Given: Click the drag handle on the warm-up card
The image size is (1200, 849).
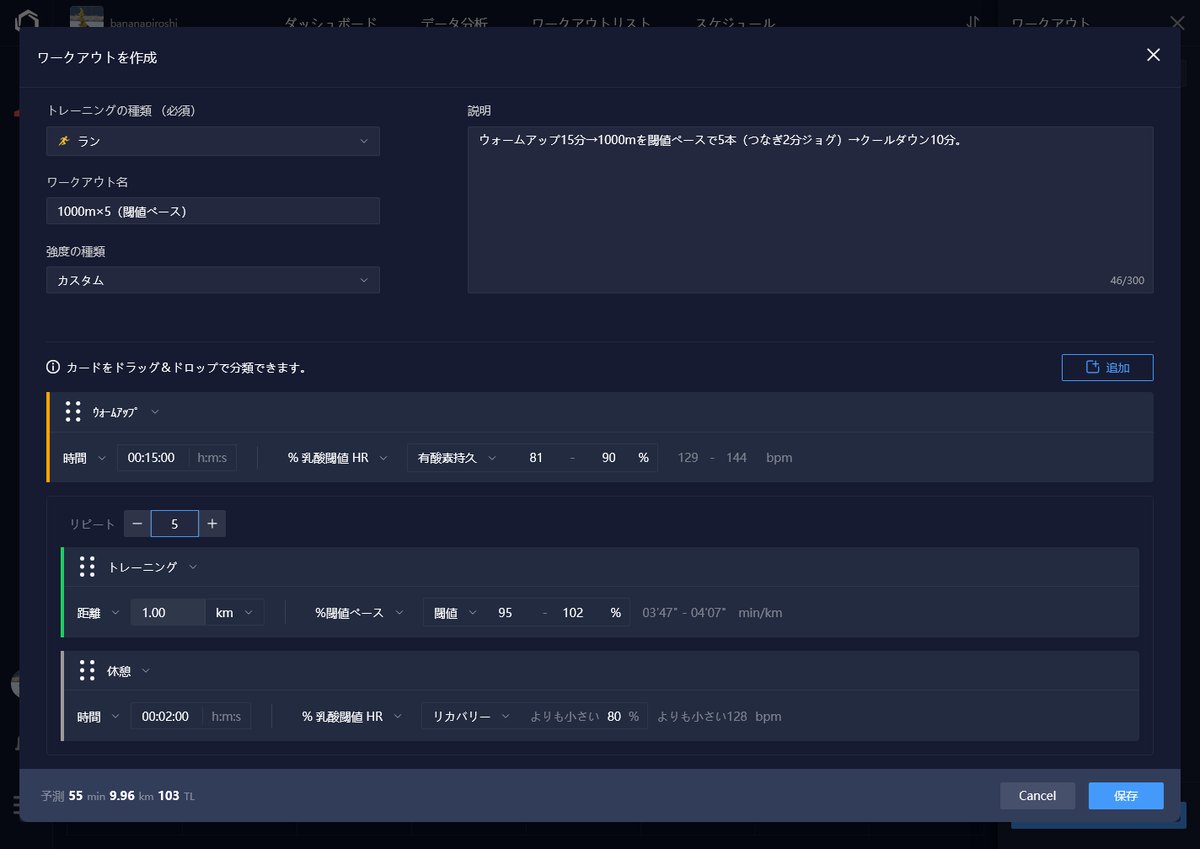Looking at the screenshot, I should pyautogui.click(x=73, y=412).
